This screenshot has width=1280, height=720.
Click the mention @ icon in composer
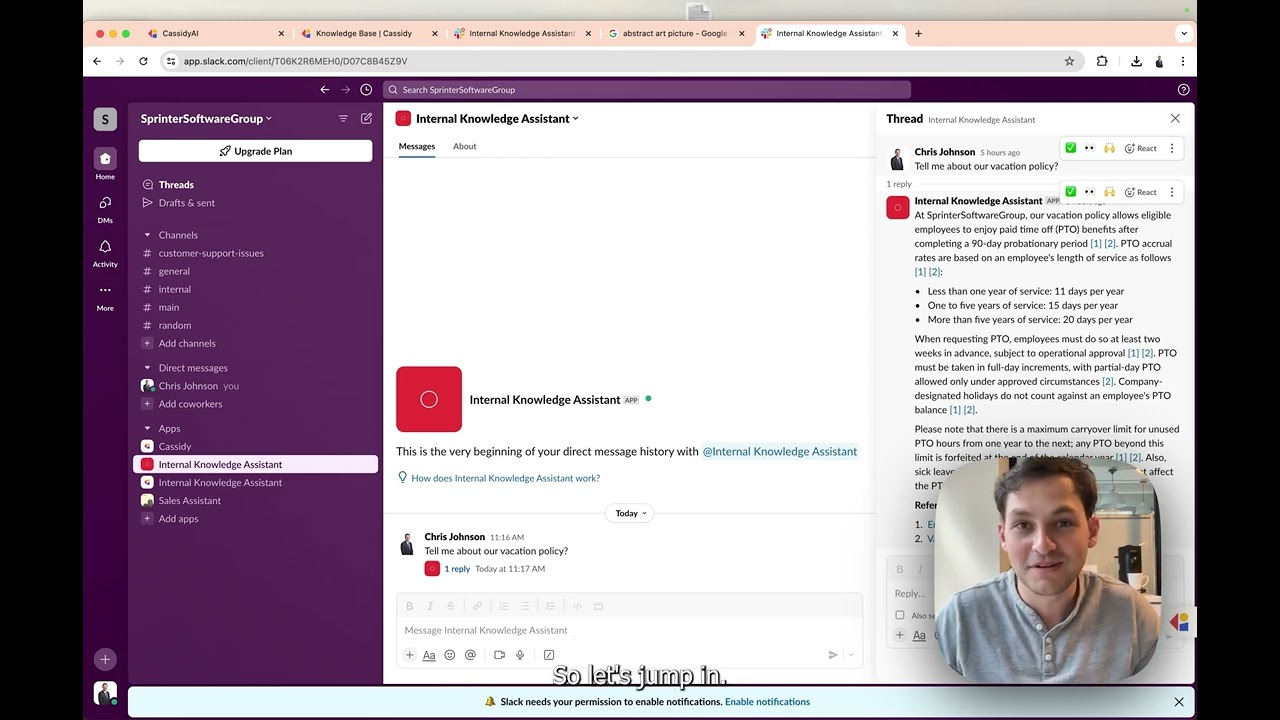tap(470, 655)
